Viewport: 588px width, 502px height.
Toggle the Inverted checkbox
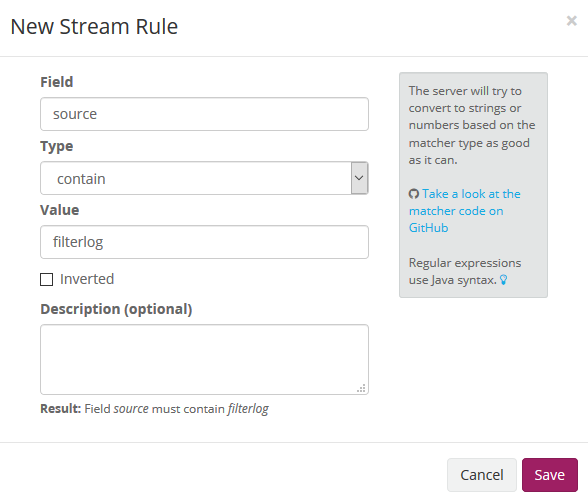46,279
